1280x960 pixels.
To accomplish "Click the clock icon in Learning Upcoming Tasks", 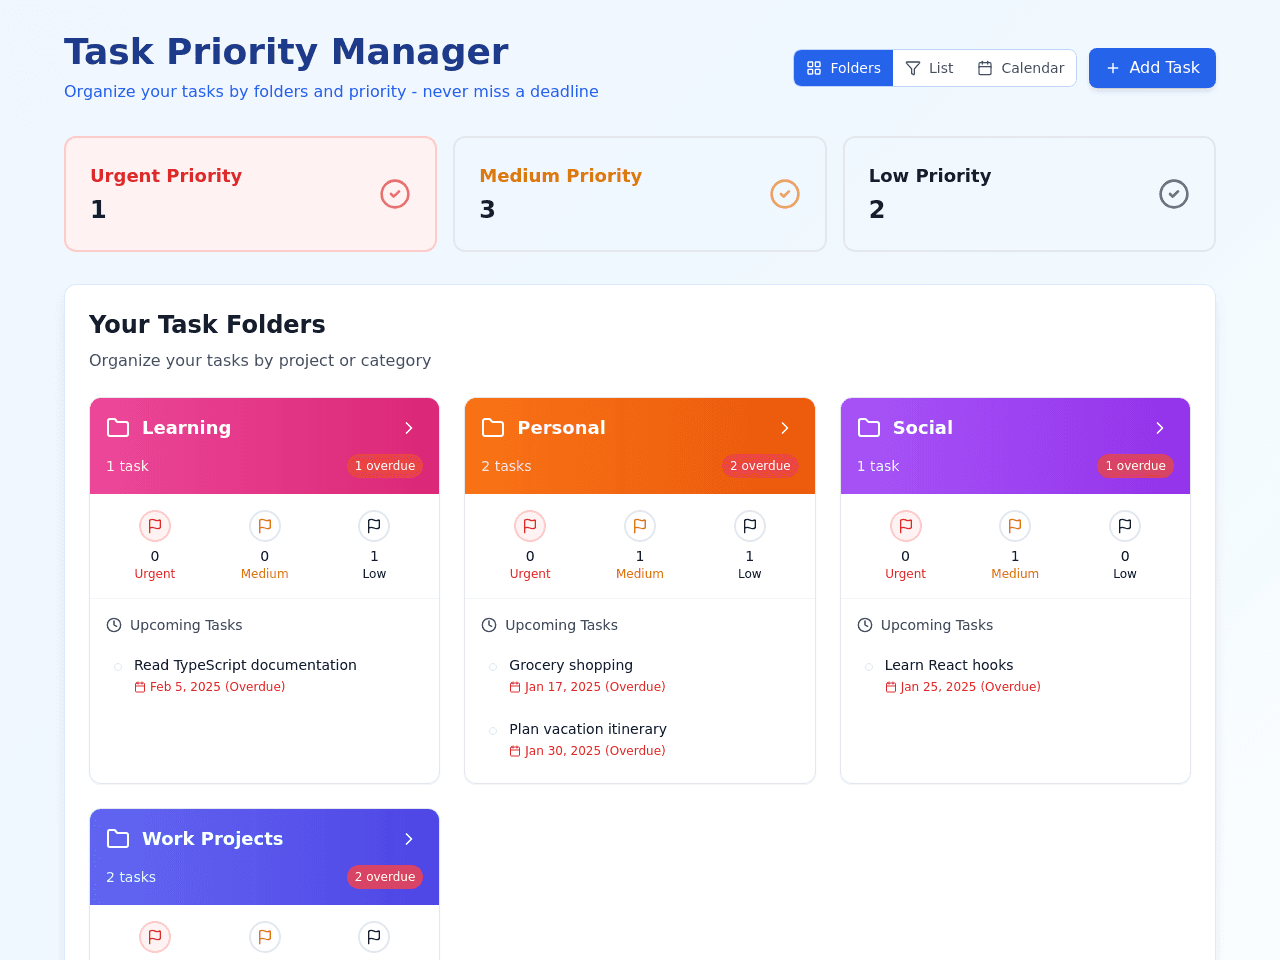I will [114, 625].
